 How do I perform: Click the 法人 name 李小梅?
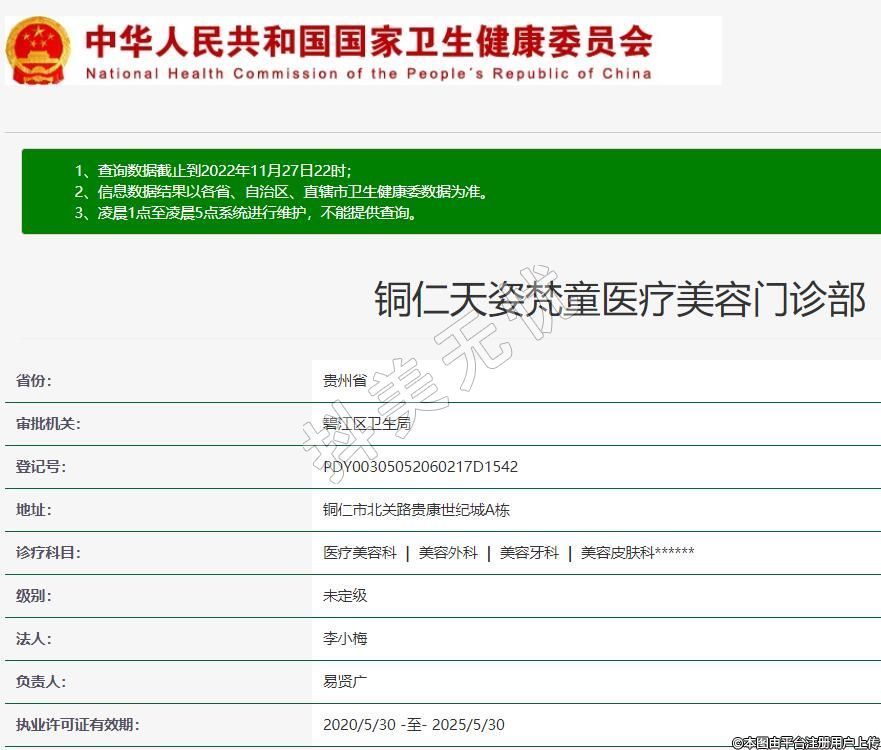pos(345,639)
